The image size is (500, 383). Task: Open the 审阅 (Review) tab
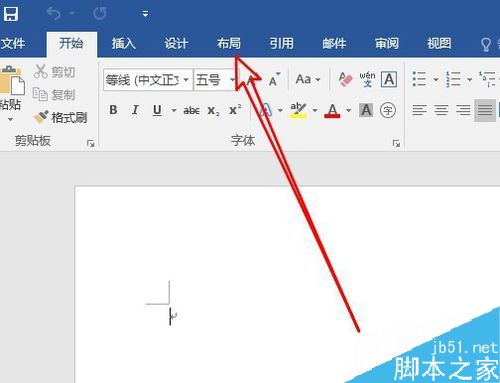click(387, 43)
